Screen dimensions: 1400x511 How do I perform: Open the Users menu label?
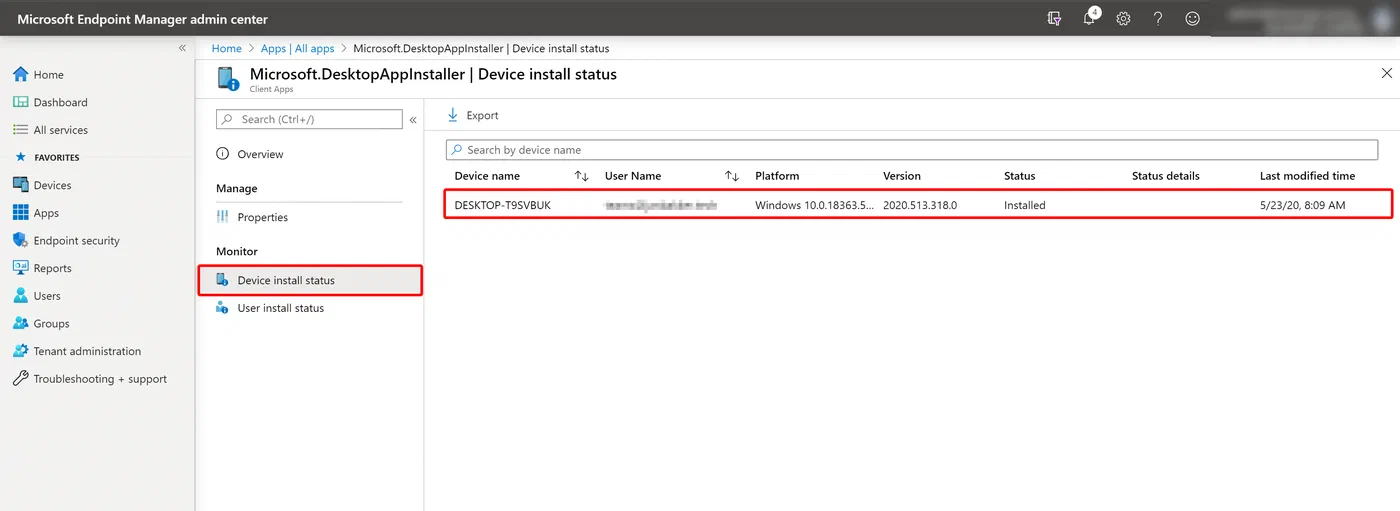(x=47, y=296)
